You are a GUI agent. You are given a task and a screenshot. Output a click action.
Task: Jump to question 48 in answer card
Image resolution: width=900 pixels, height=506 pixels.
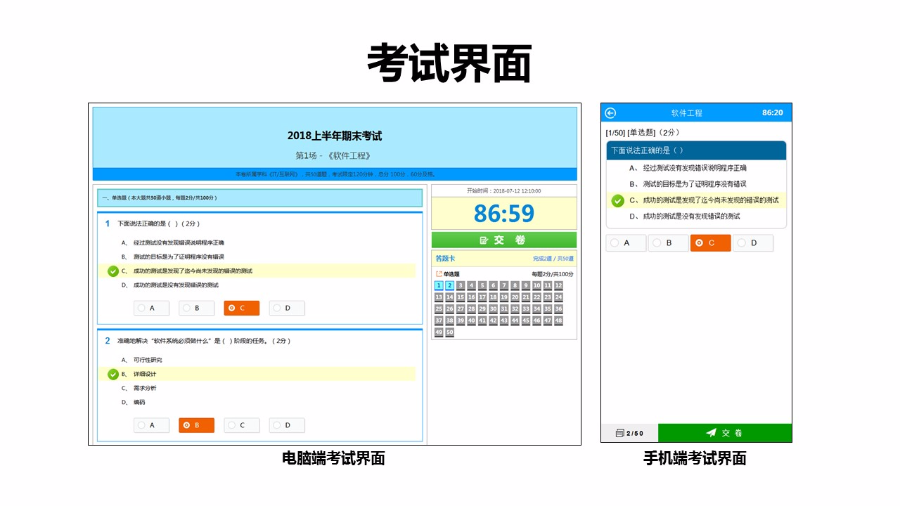pyautogui.click(x=558, y=321)
